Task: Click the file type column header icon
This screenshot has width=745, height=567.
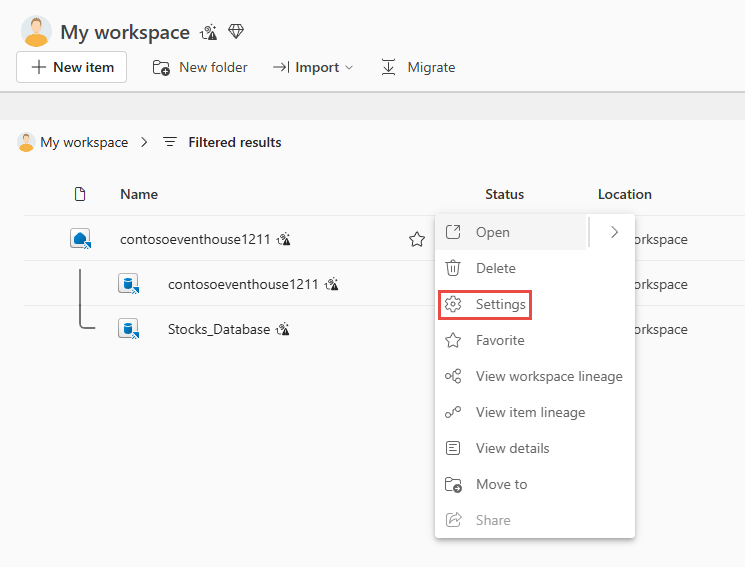Action: [81, 194]
